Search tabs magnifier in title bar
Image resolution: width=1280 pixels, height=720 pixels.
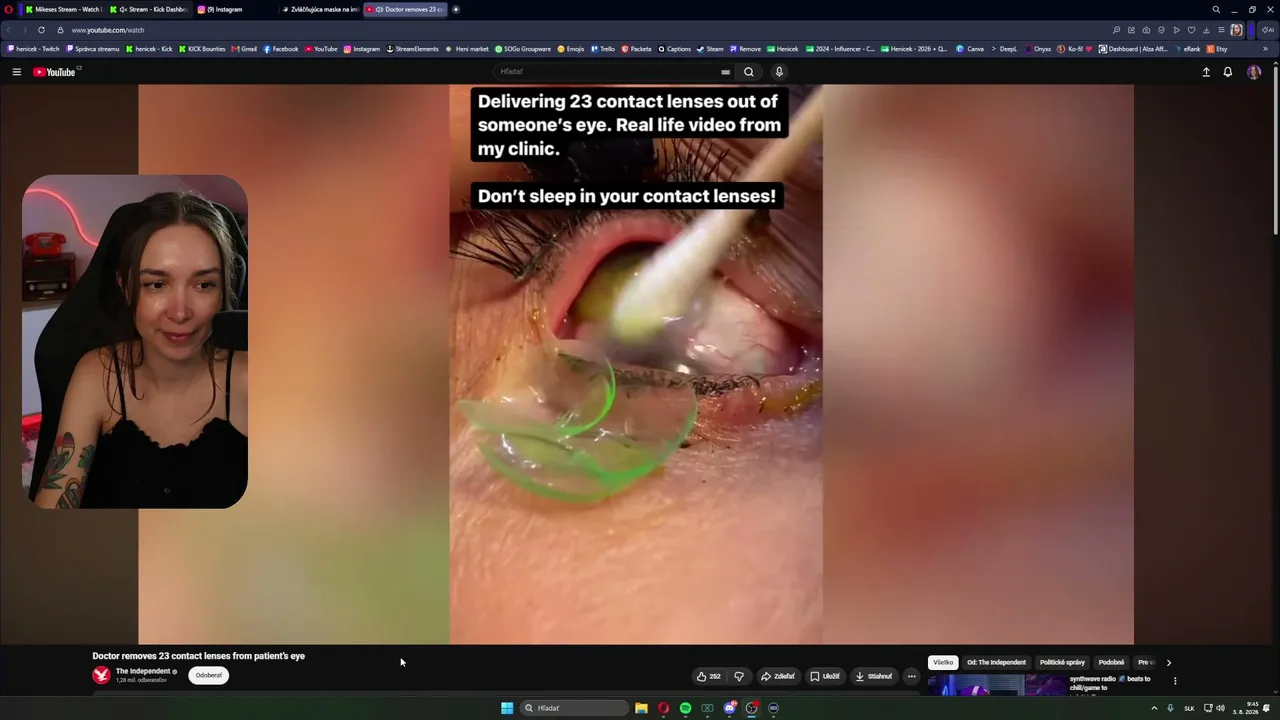pos(1216,9)
